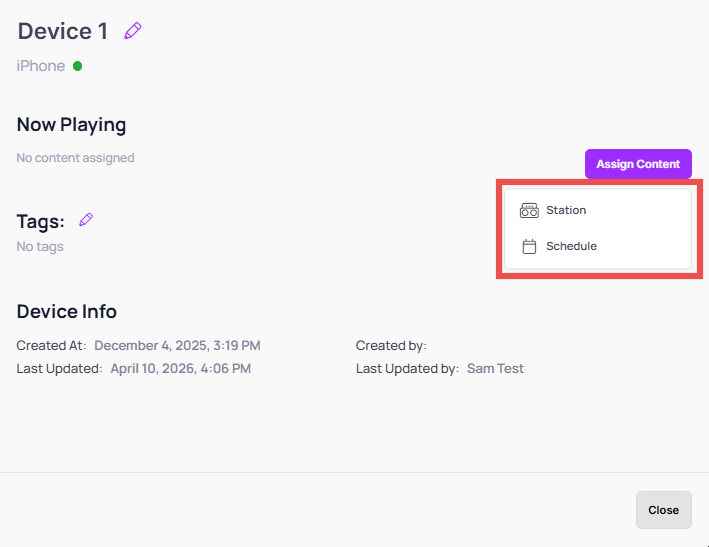Click the Created At date value
The height and width of the screenshot is (547, 709).
177,345
